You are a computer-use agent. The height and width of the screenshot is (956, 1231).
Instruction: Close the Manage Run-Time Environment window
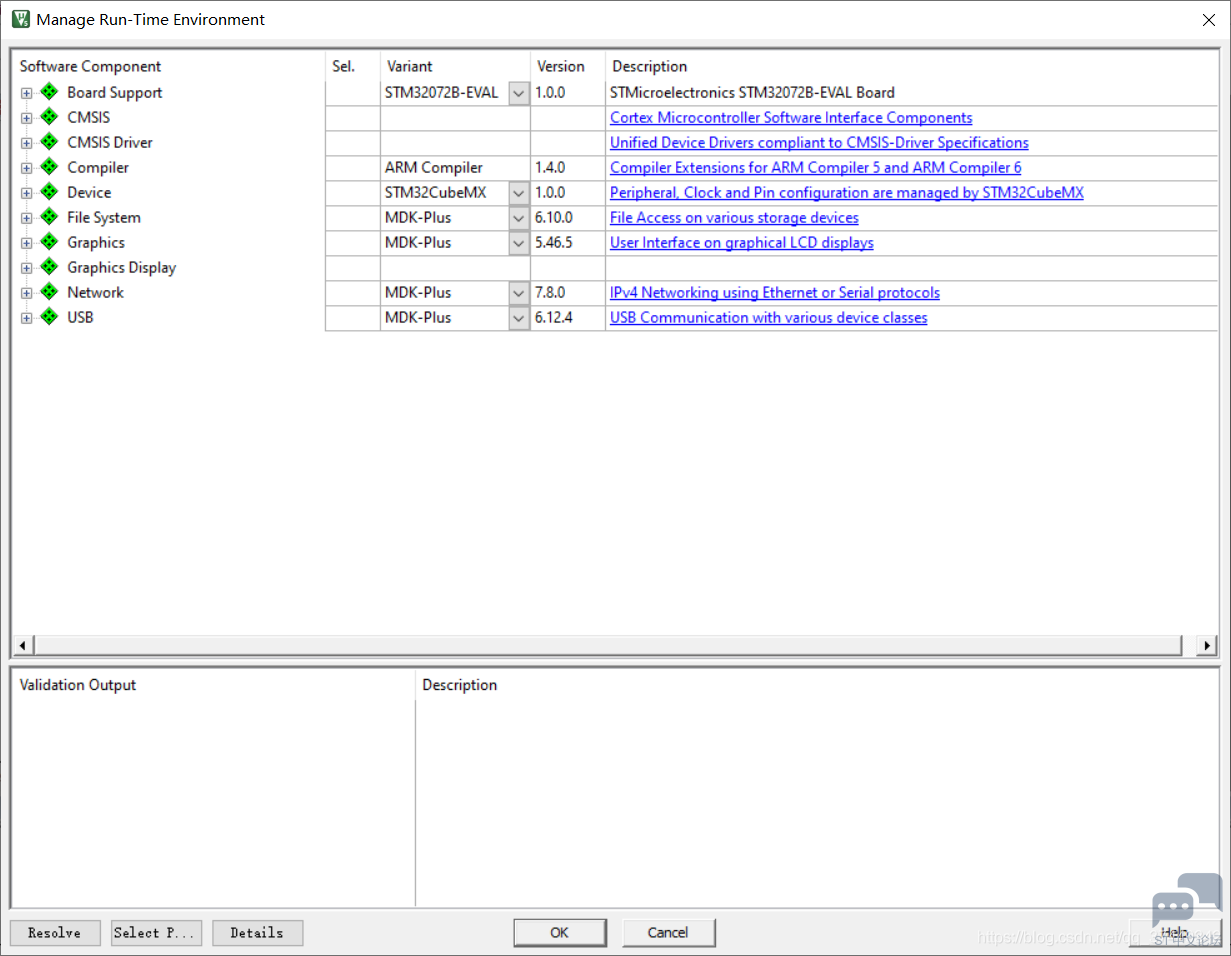click(x=1207, y=19)
